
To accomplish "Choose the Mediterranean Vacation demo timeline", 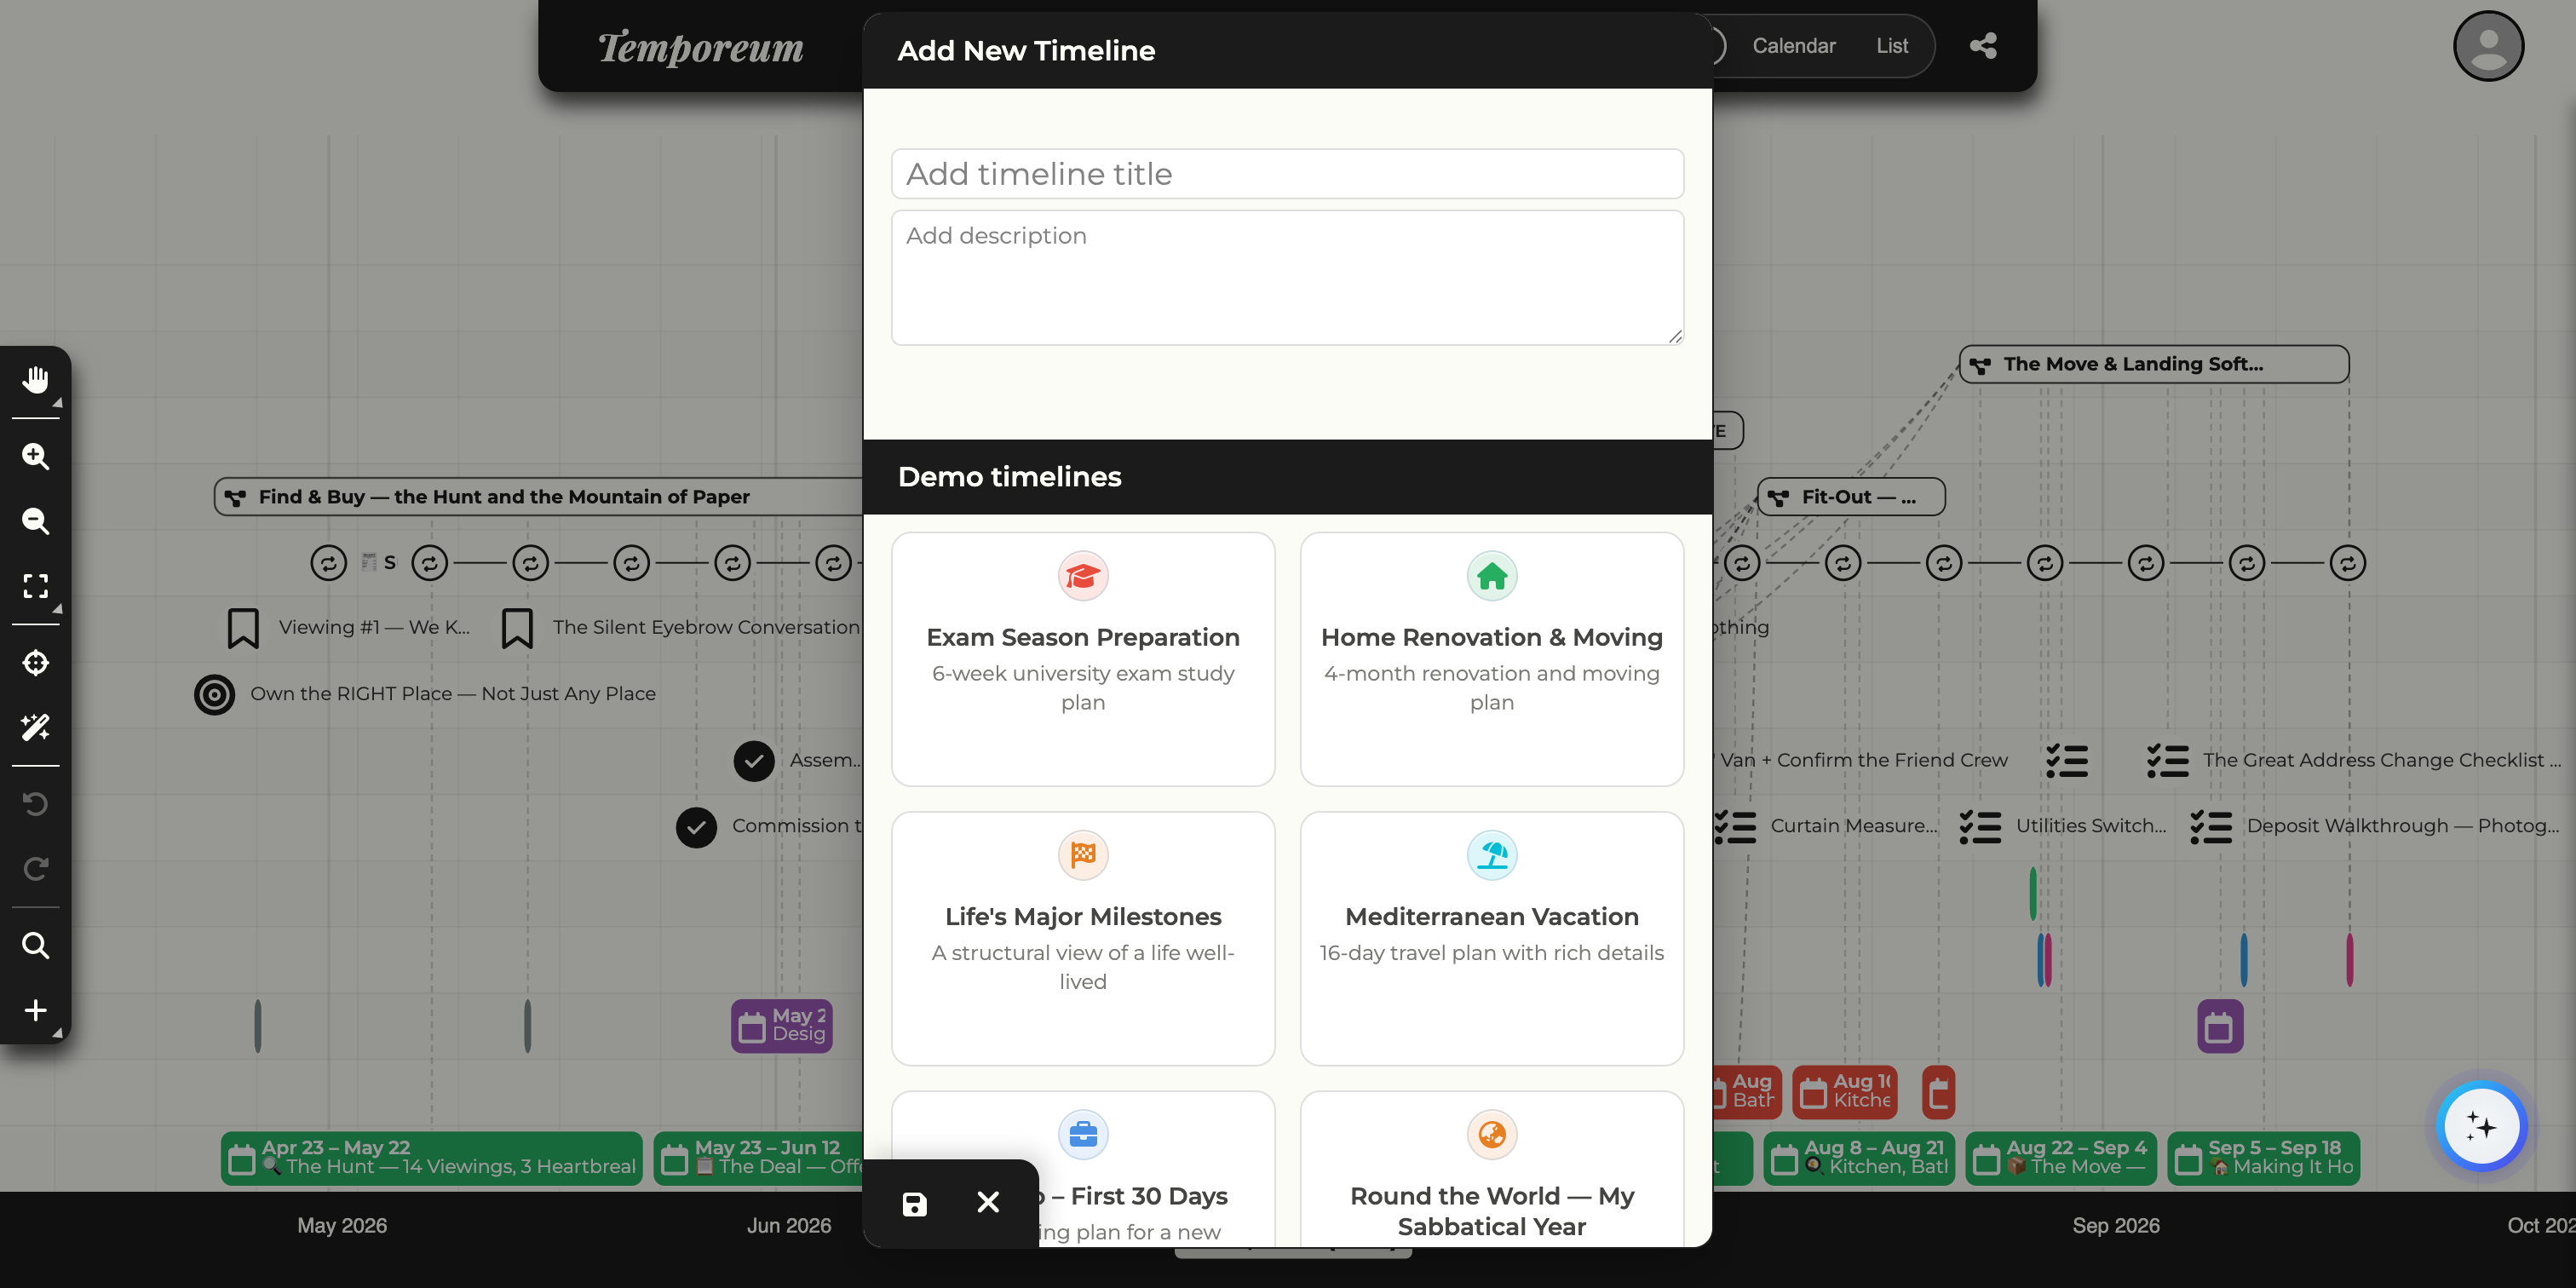I will coord(1492,938).
